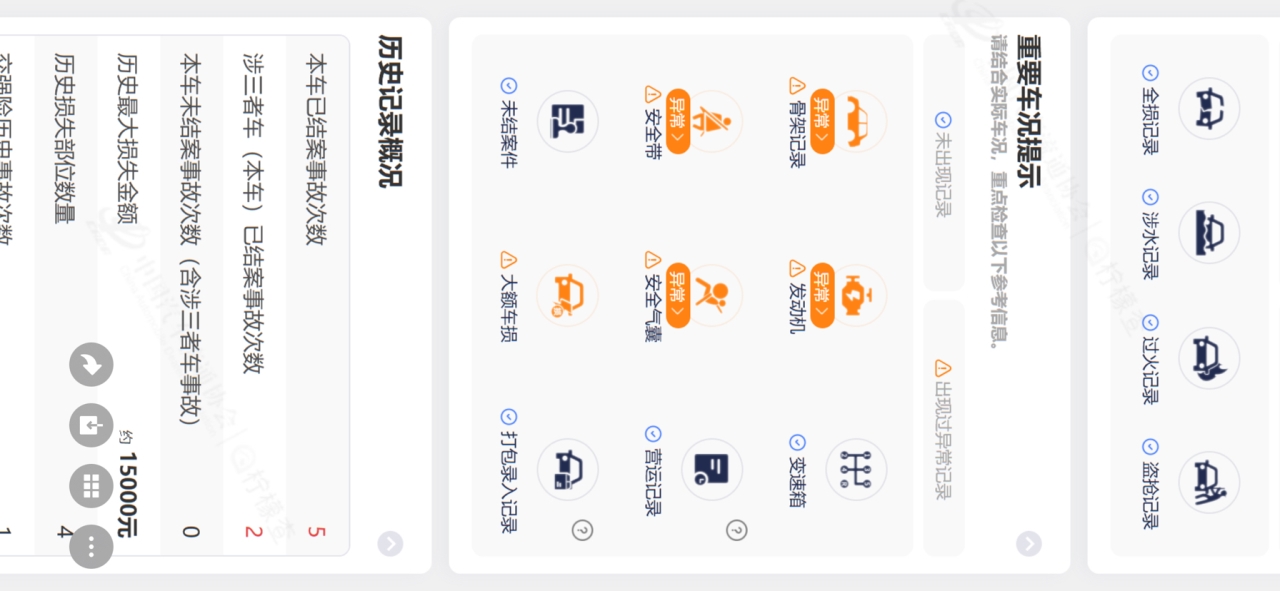This screenshot has width=1280, height=591.
Task: Open the 变速箱 gearbox icon
Action: (x=856, y=469)
